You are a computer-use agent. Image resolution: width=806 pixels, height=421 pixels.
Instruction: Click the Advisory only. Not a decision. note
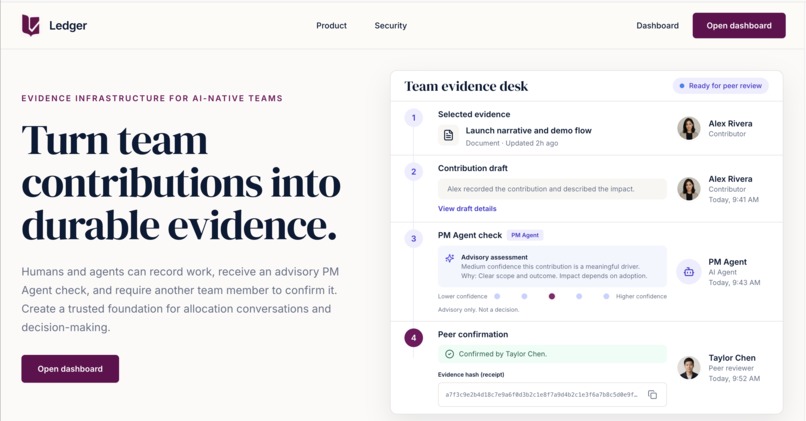(479, 309)
